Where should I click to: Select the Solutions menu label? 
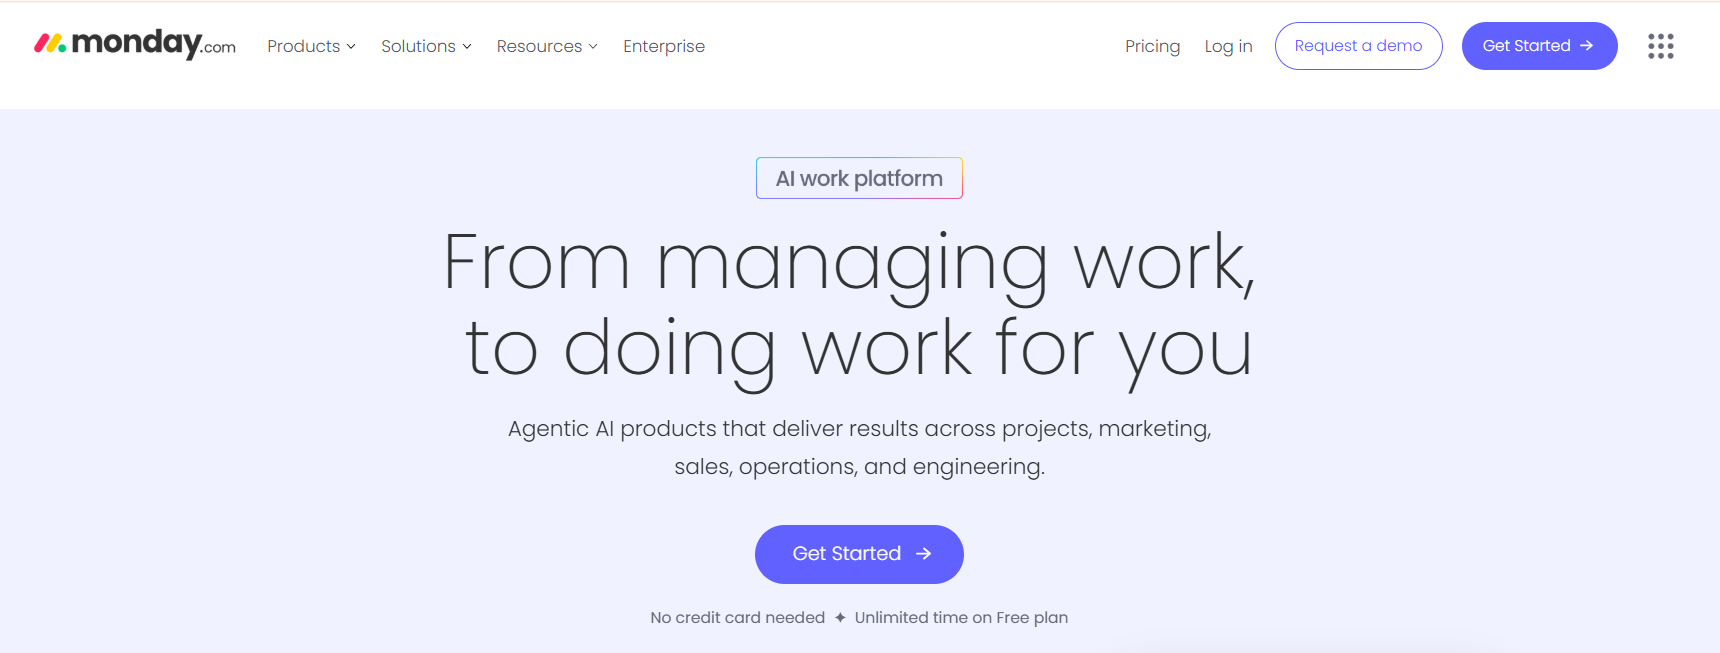tap(418, 47)
